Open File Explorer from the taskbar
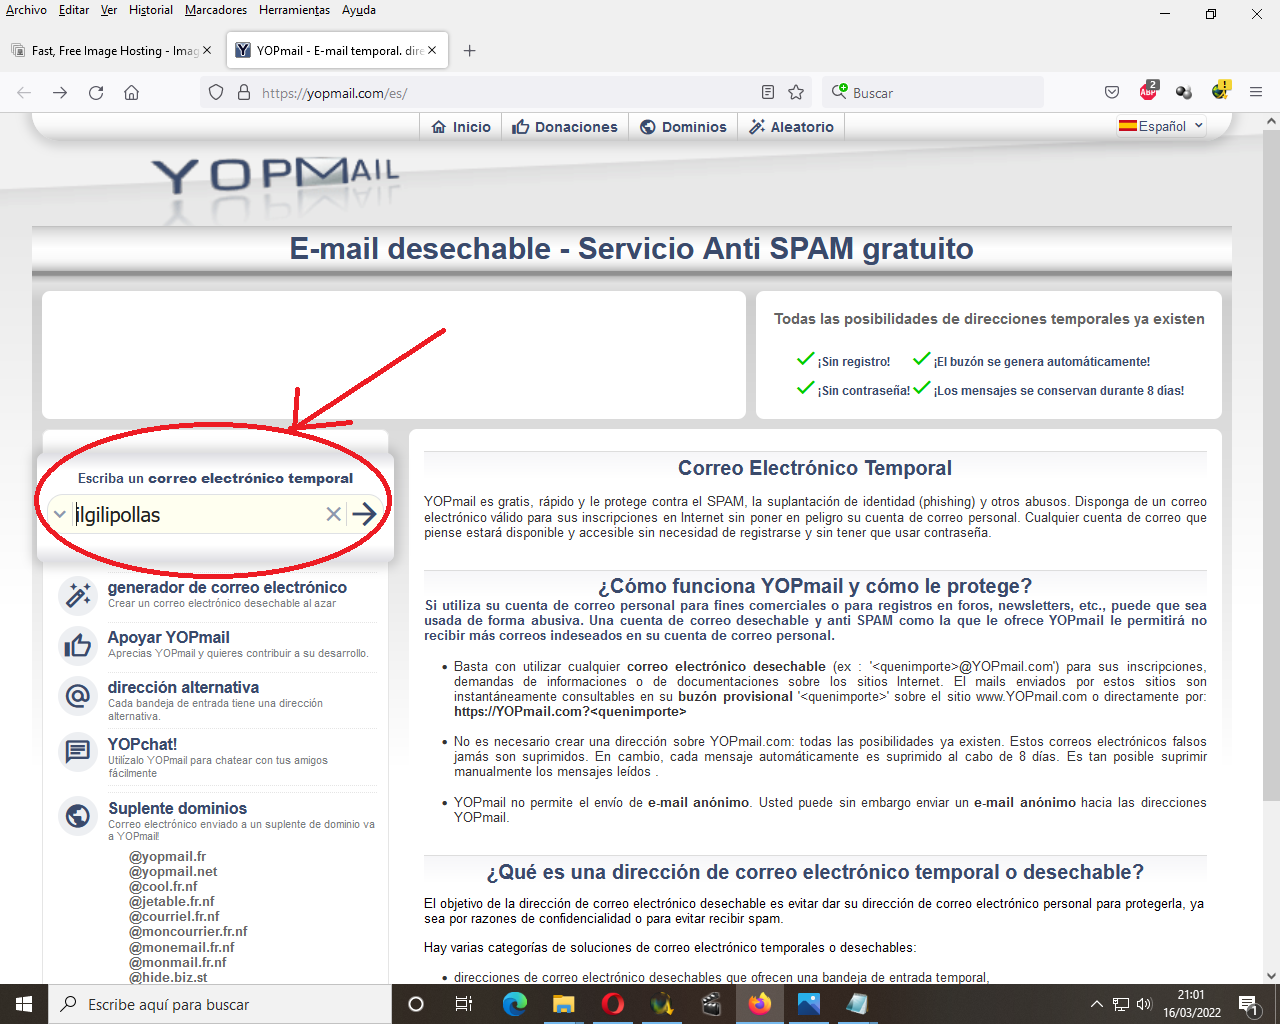 click(x=563, y=1004)
